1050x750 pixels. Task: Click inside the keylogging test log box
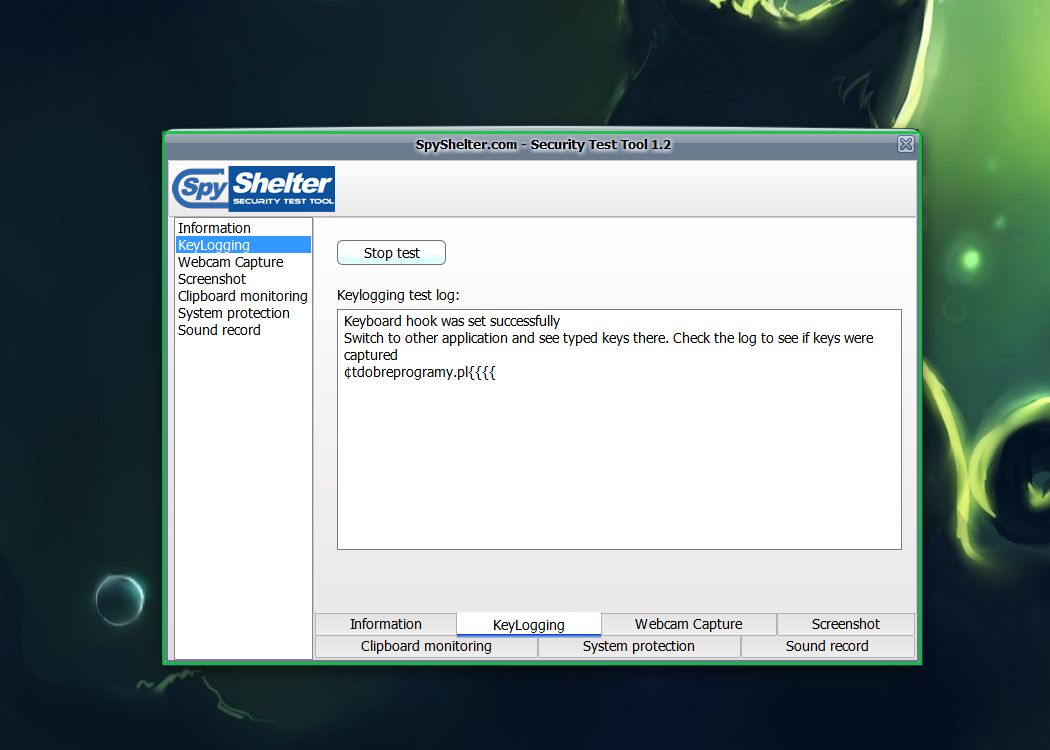pos(619,429)
